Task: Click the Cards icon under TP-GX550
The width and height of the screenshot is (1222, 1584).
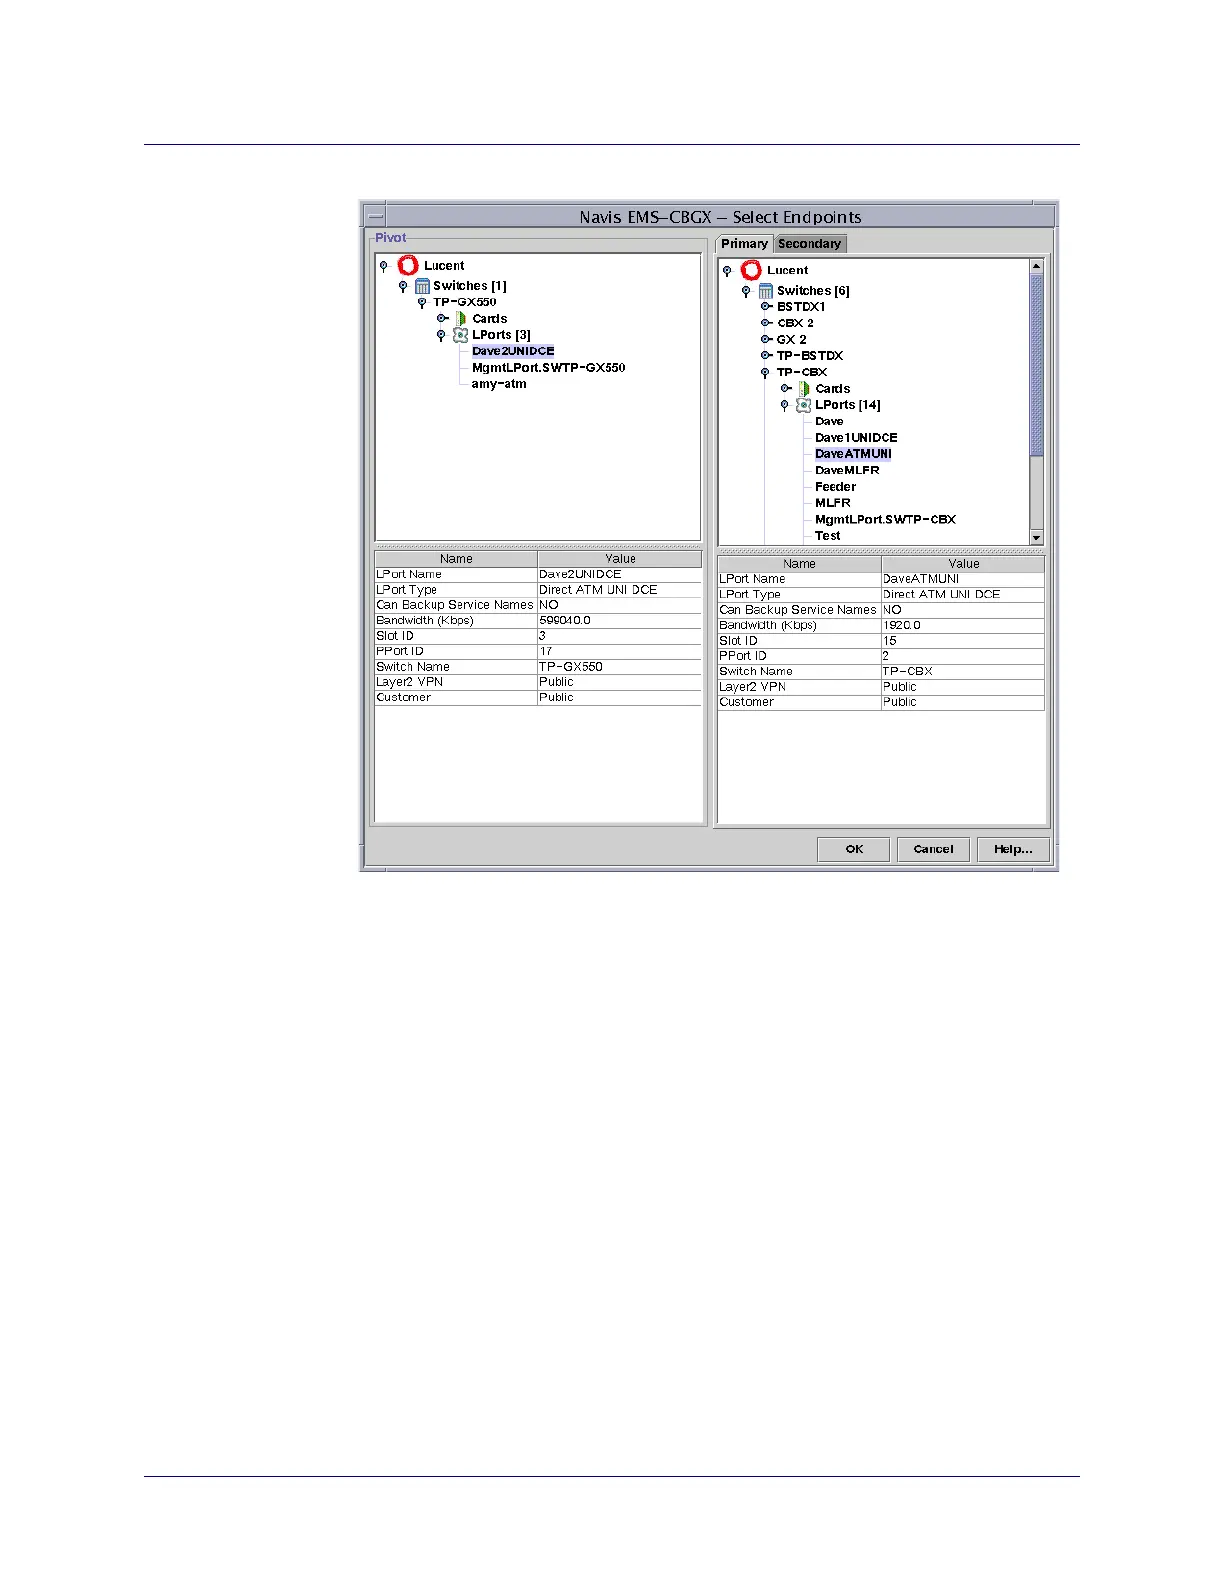Action: (x=461, y=318)
